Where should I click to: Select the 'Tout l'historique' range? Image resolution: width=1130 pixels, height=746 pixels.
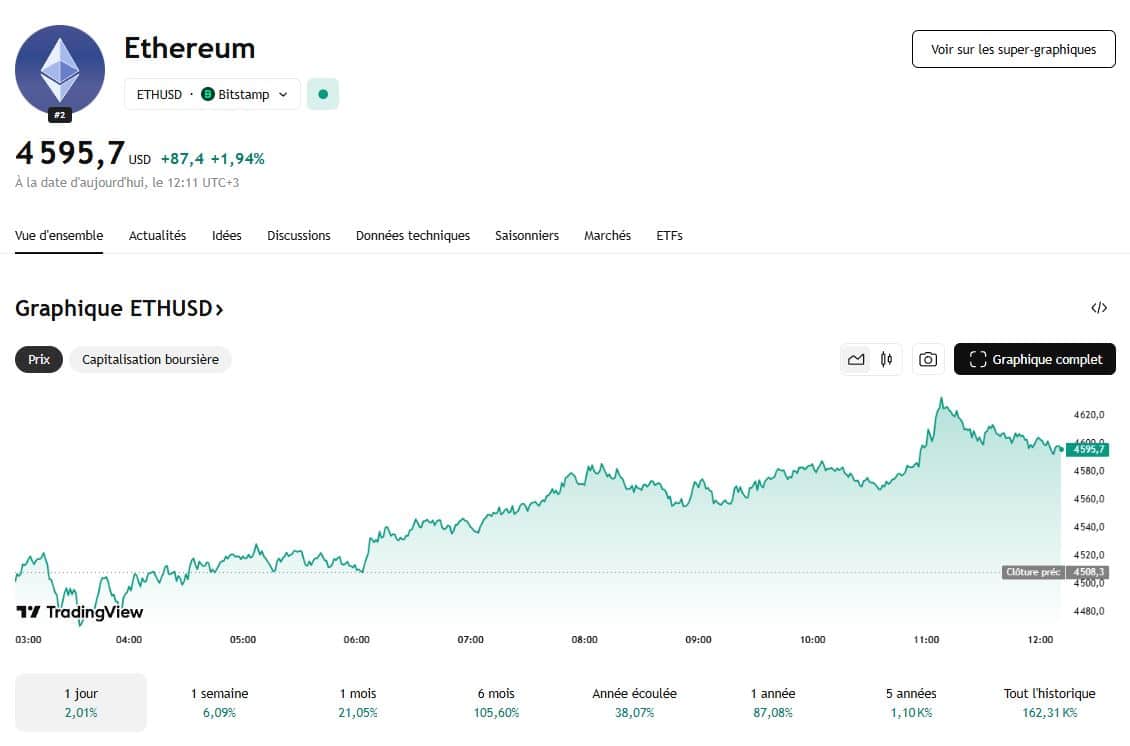pos(1049,703)
